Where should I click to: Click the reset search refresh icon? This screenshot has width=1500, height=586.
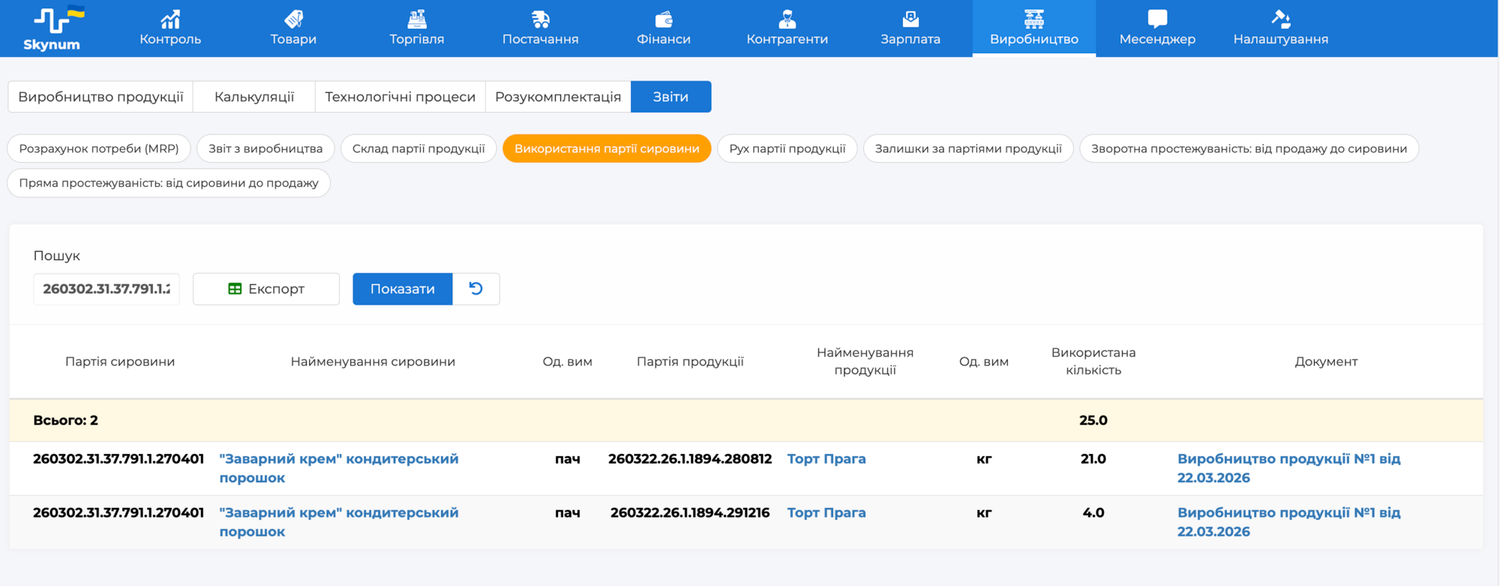coord(476,289)
